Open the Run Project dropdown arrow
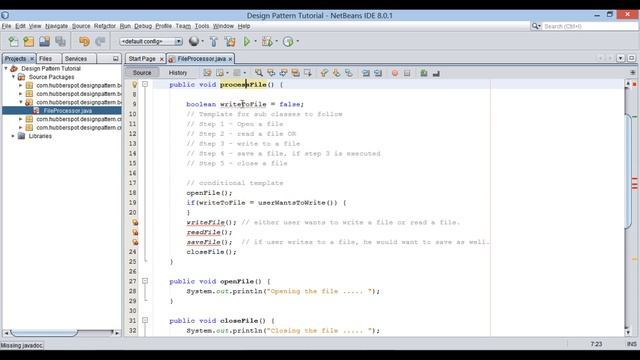Image resolution: width=640 pixels, height=360 pixels. tap(256, 41)
